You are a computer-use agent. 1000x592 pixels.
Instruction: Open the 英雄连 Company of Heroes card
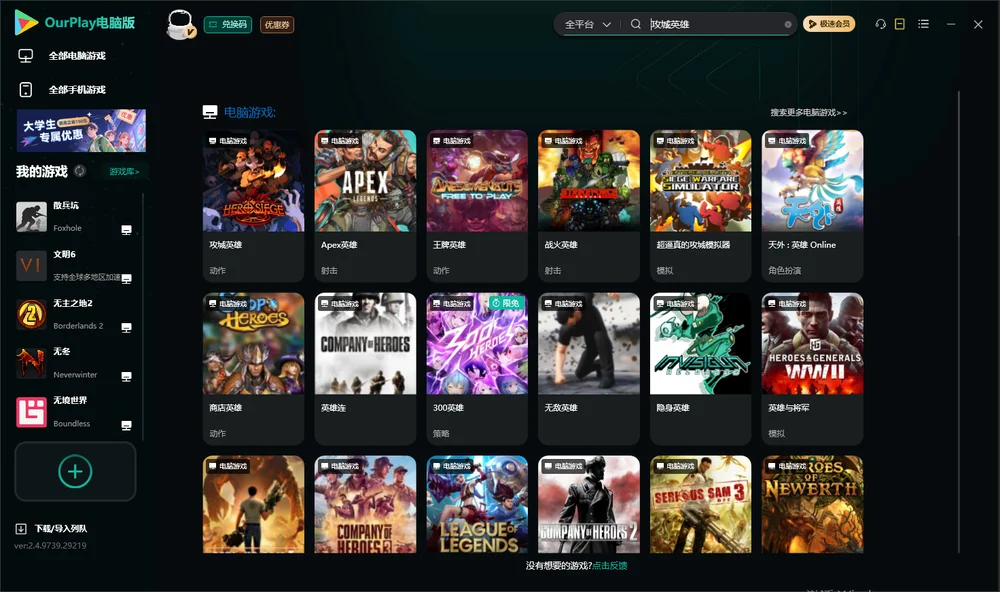[365, 368]
